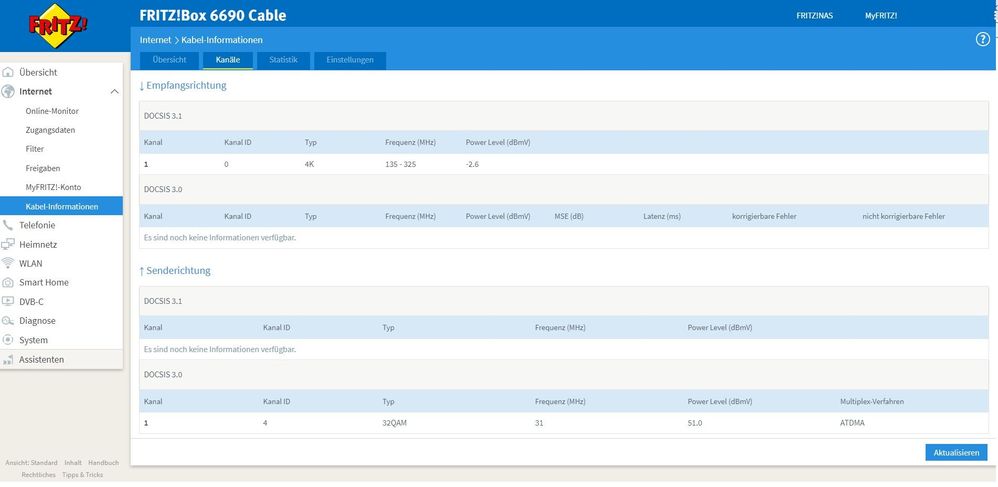Select Kabel-Informationen in sidebar
The image size is (998, 487).
(x=62, y=206)
